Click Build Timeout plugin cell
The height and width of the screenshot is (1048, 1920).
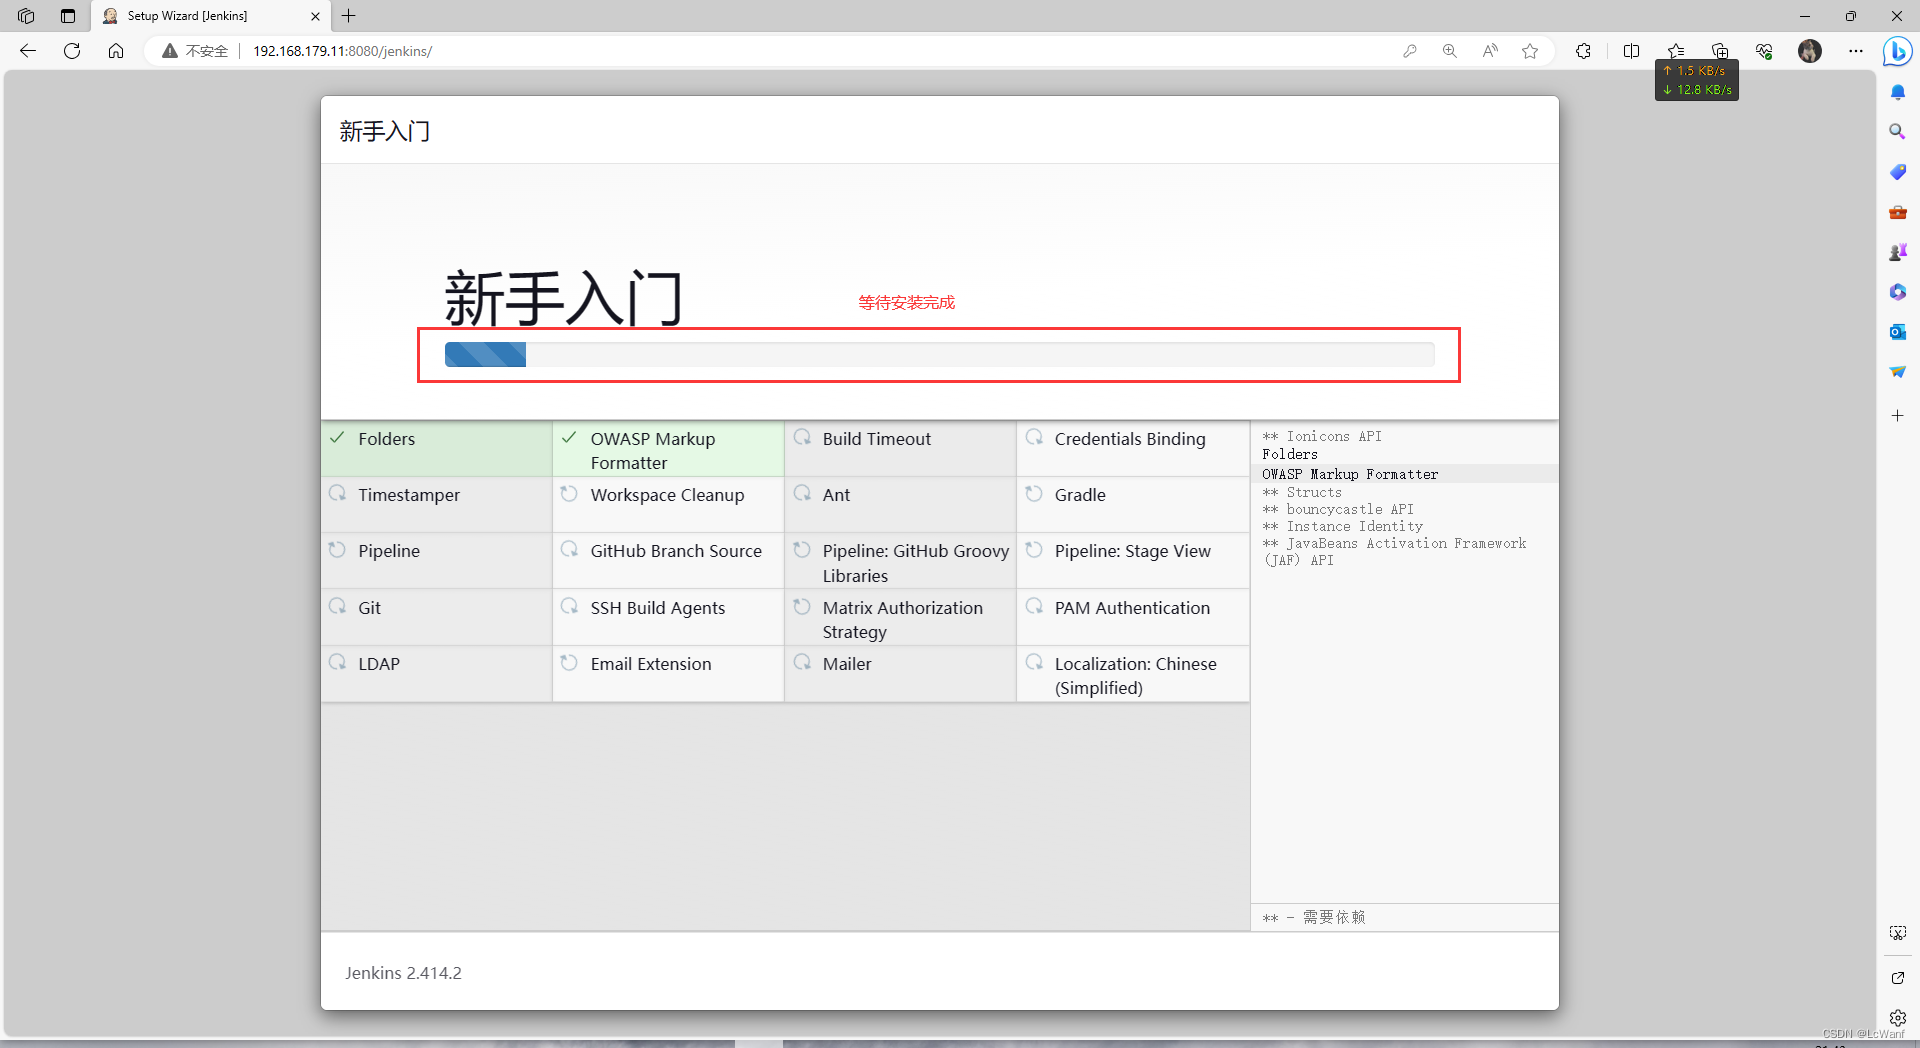[x=901, y=448]
